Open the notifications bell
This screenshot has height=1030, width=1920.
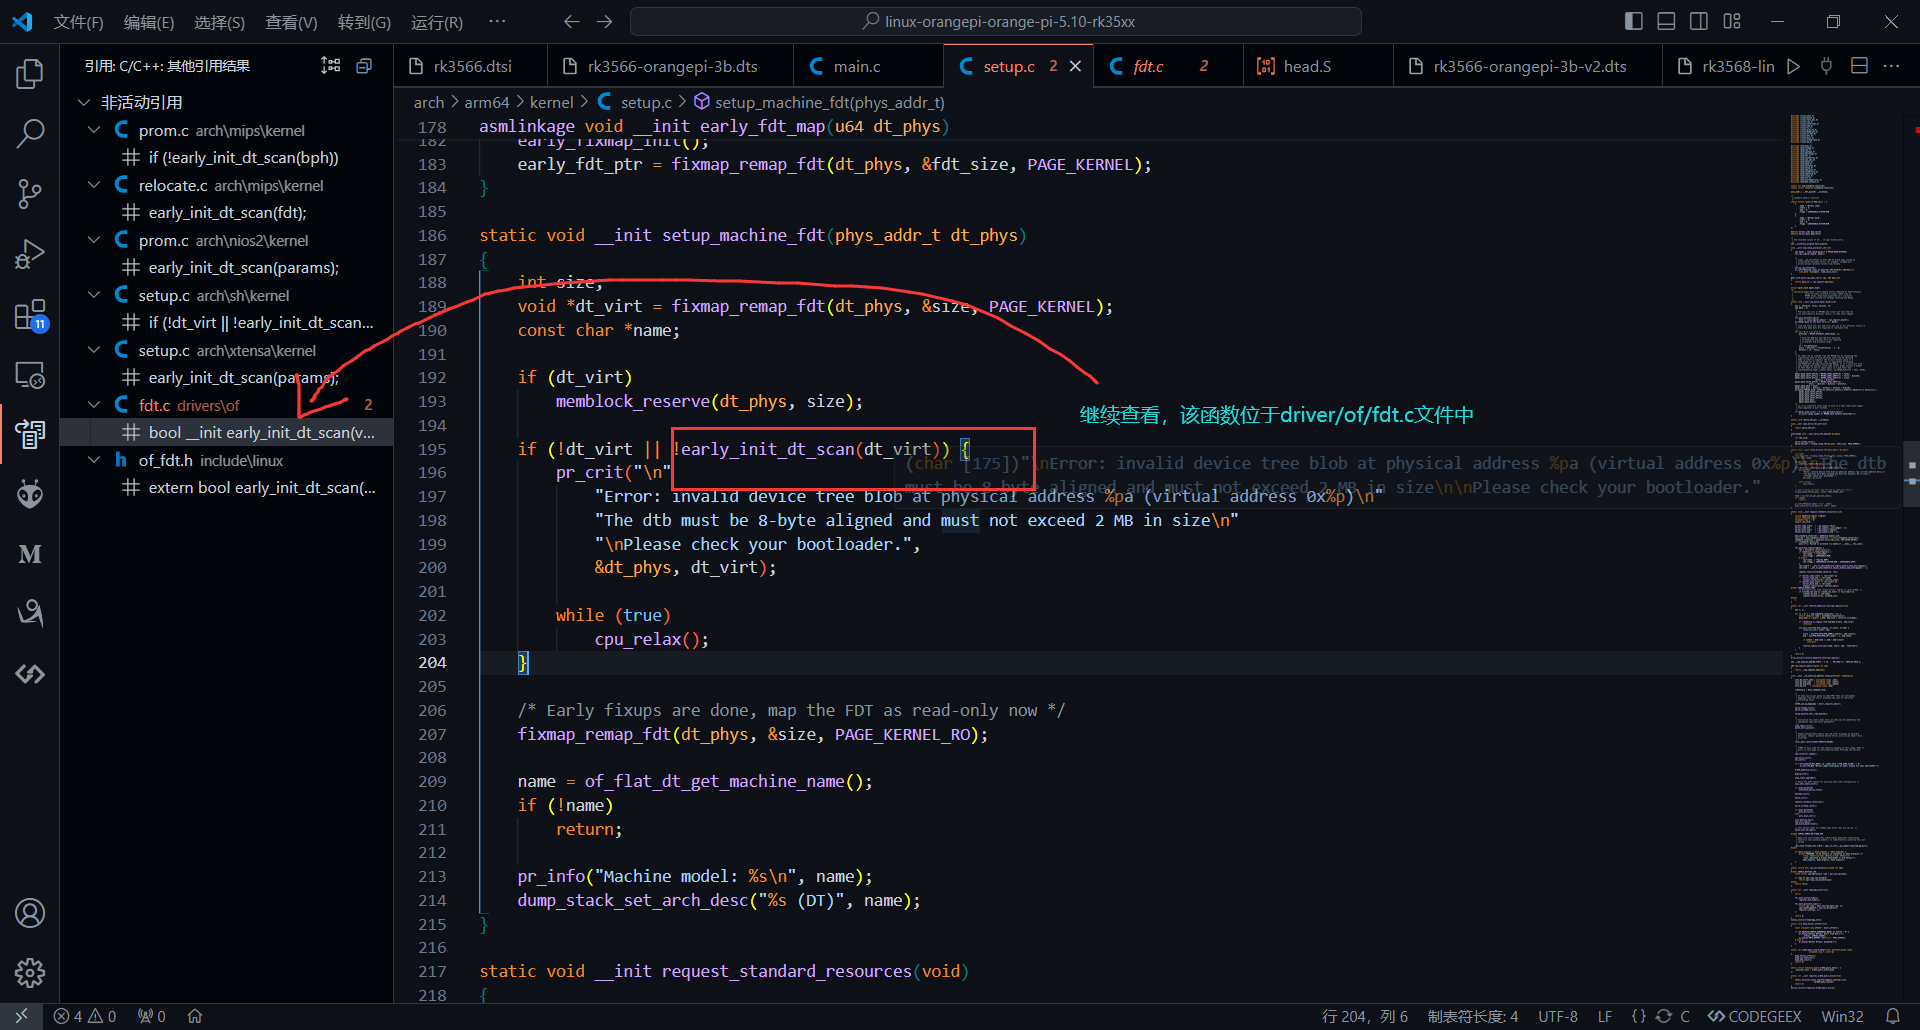click(x=1892, y=1016)
